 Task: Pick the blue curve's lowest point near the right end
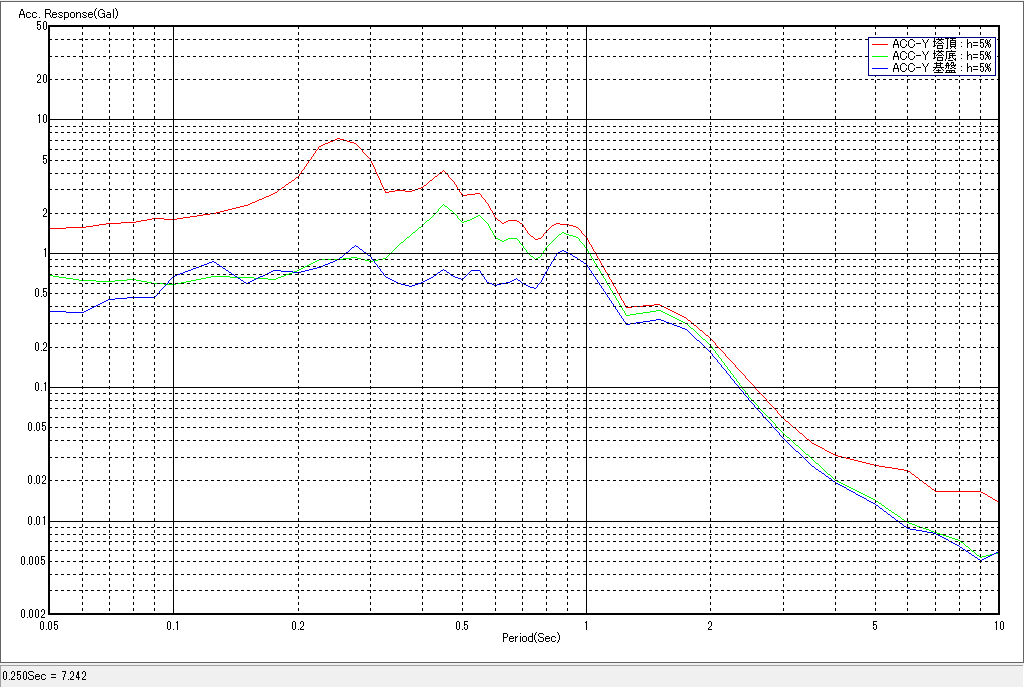981,560
